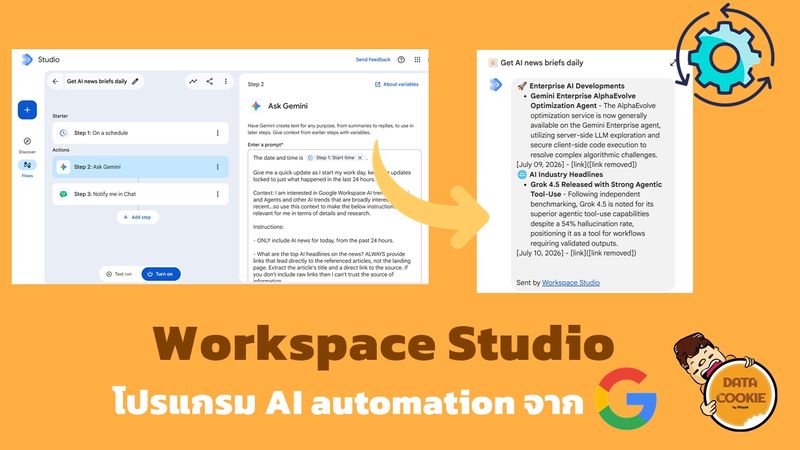Select Step 3: Notify me in Chat
Image resolution: width=800 pixels, height=450 pixels.
pyautogui.click(x=140, y=194)
